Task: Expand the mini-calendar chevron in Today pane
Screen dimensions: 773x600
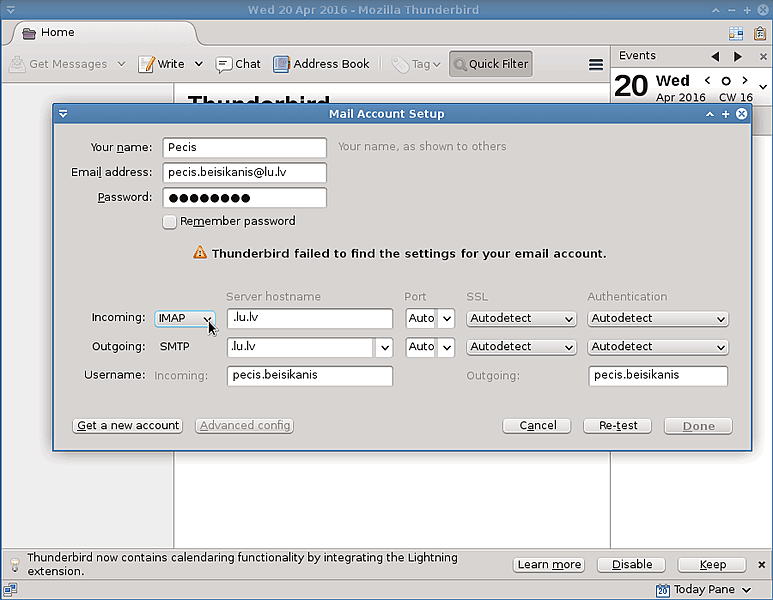Action: 763,87
